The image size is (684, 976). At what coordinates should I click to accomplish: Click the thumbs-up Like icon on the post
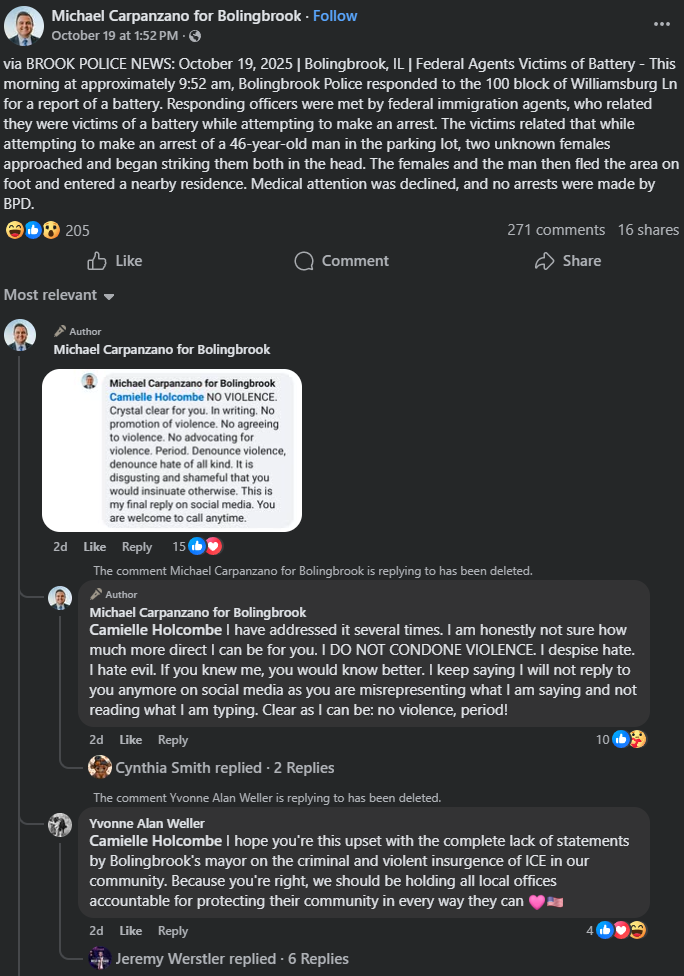(97, 261)
